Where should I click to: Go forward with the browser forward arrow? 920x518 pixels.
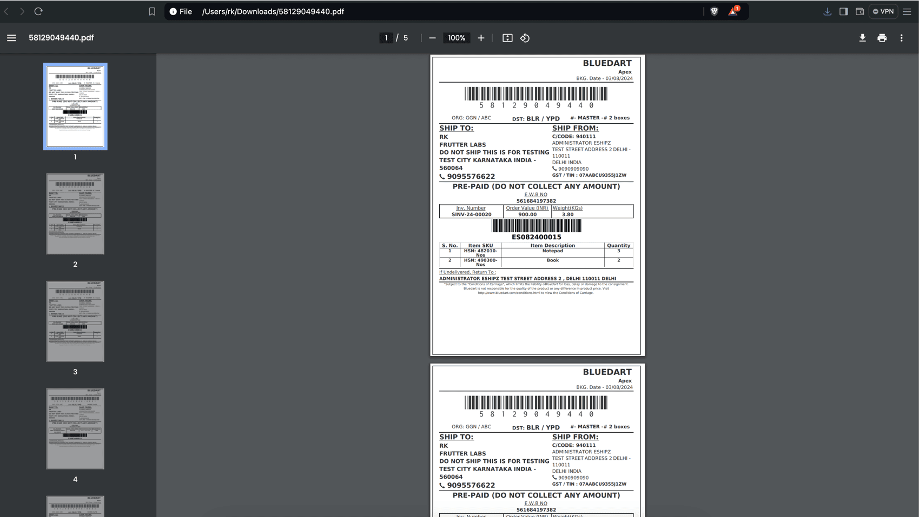tap(22, 11)
